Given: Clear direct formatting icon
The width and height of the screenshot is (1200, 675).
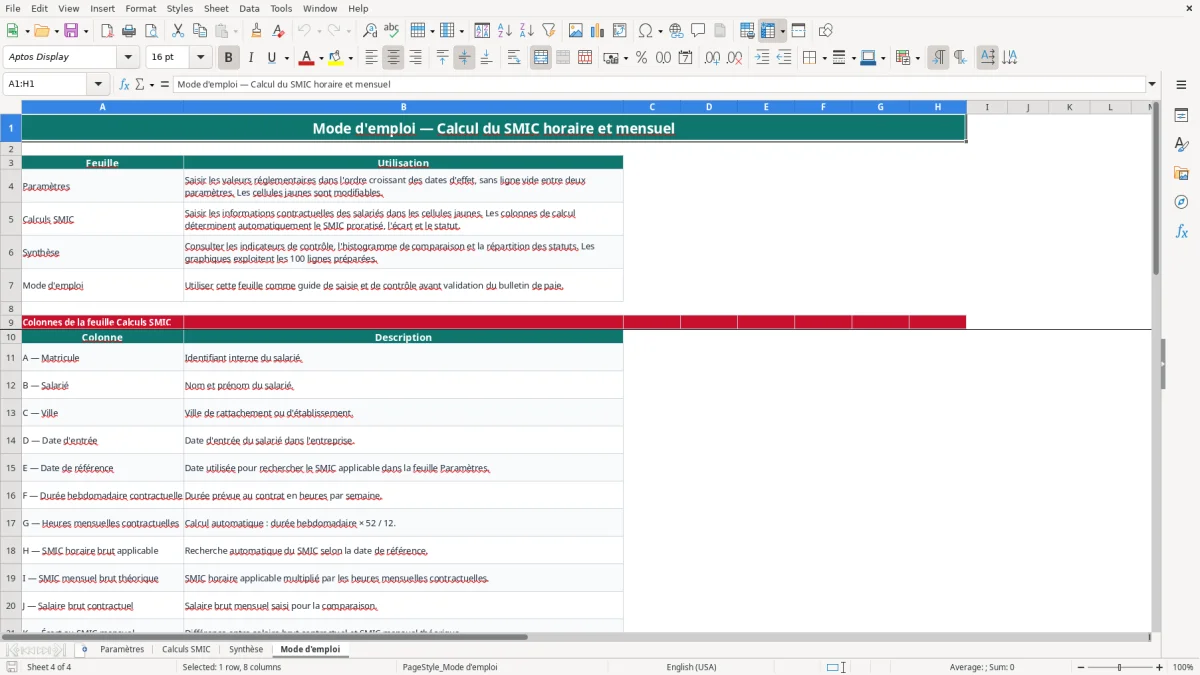Looking at the screenshot, I should click(278, 31).
